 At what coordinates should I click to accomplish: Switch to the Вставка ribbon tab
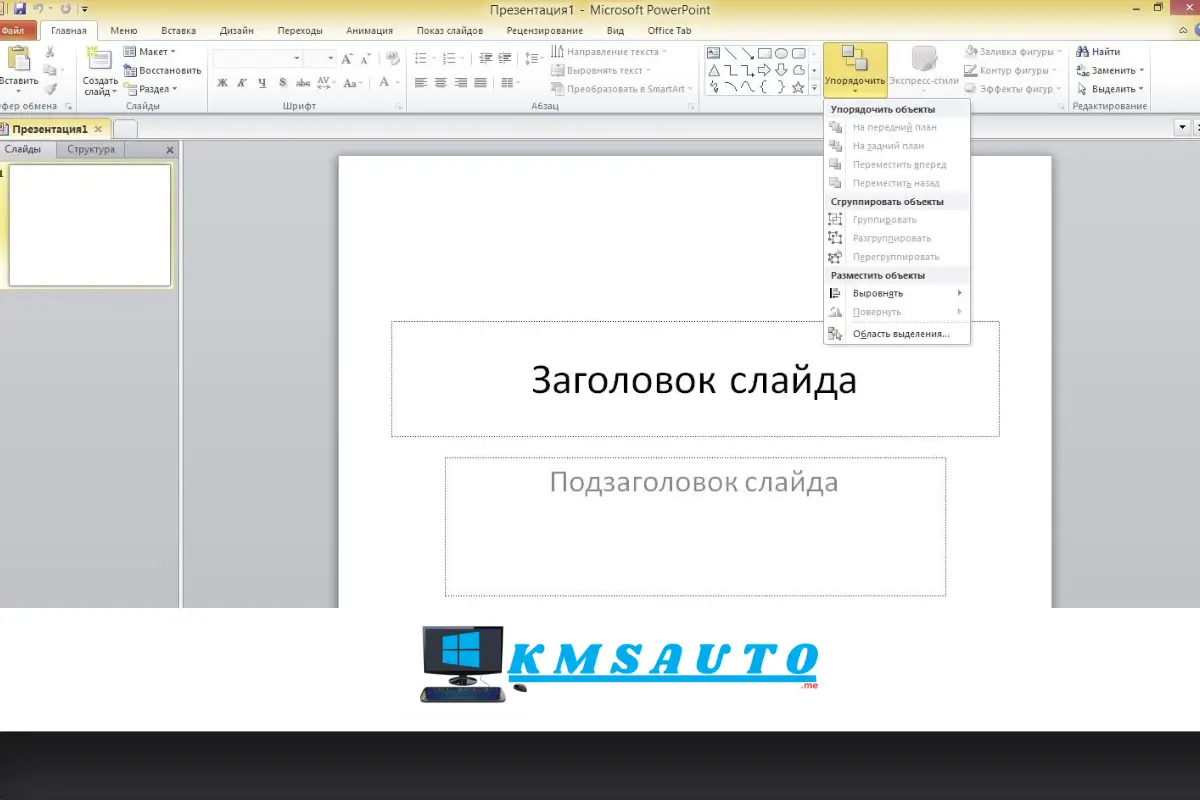pos(178,30)
